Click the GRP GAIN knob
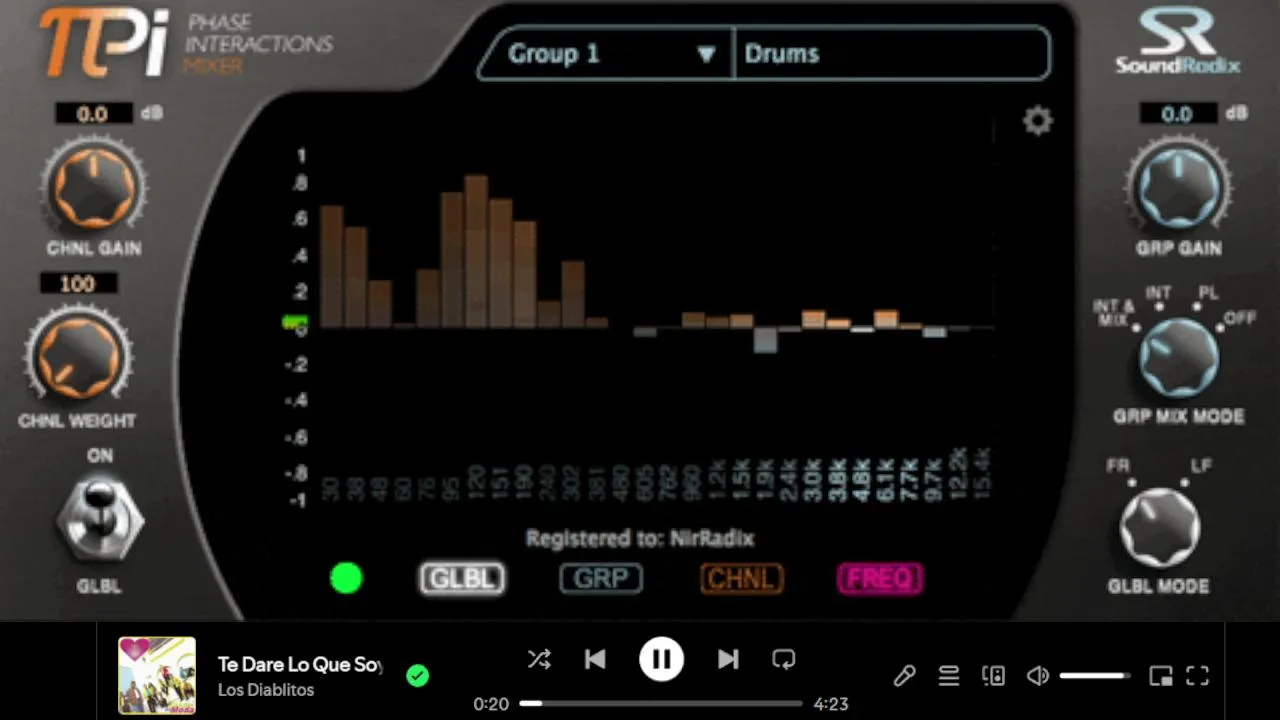This screenshot has width=1280, height=720. point(1178,187)
